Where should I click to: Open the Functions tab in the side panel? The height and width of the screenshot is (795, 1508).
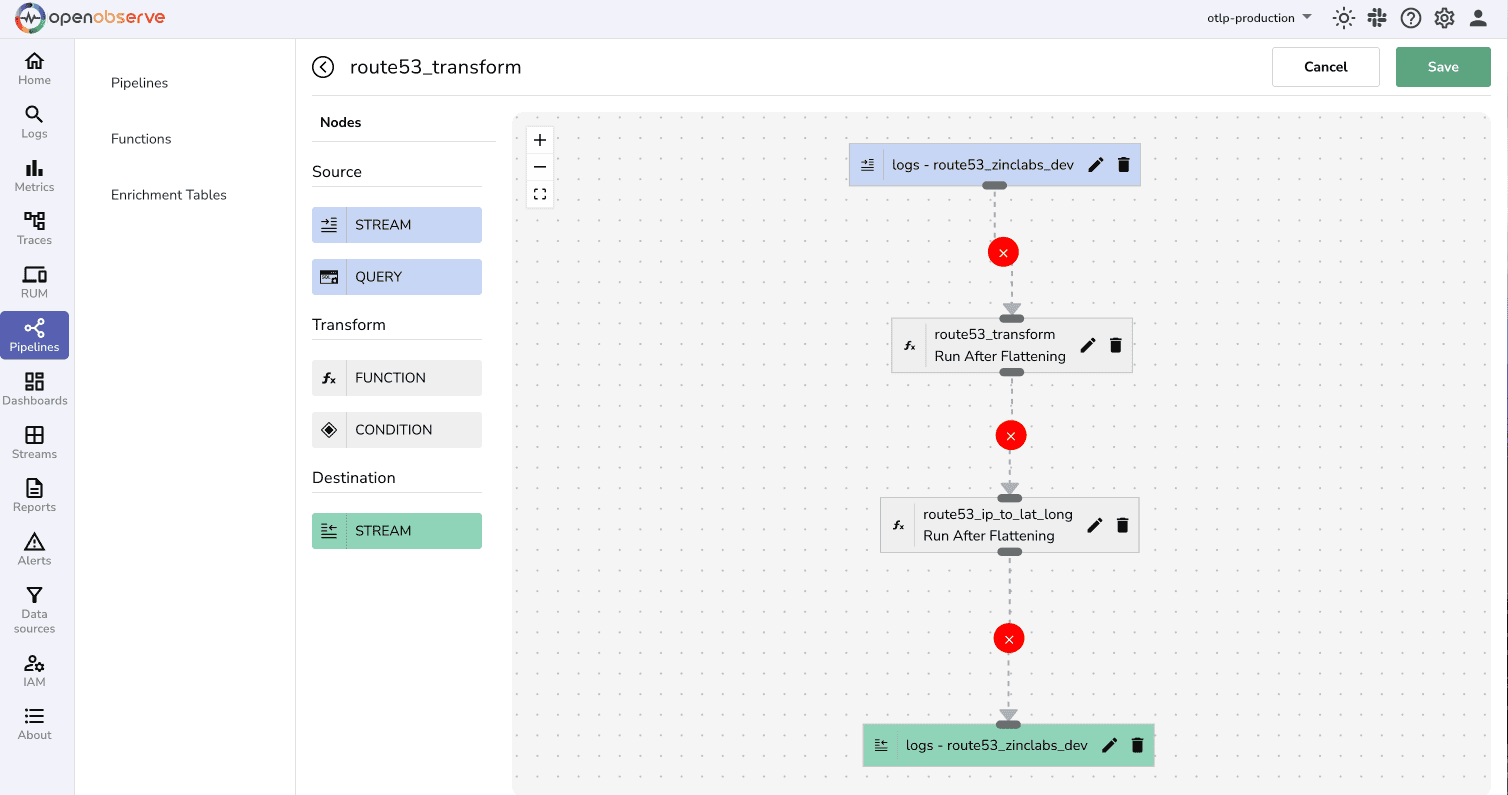[141, 139]
